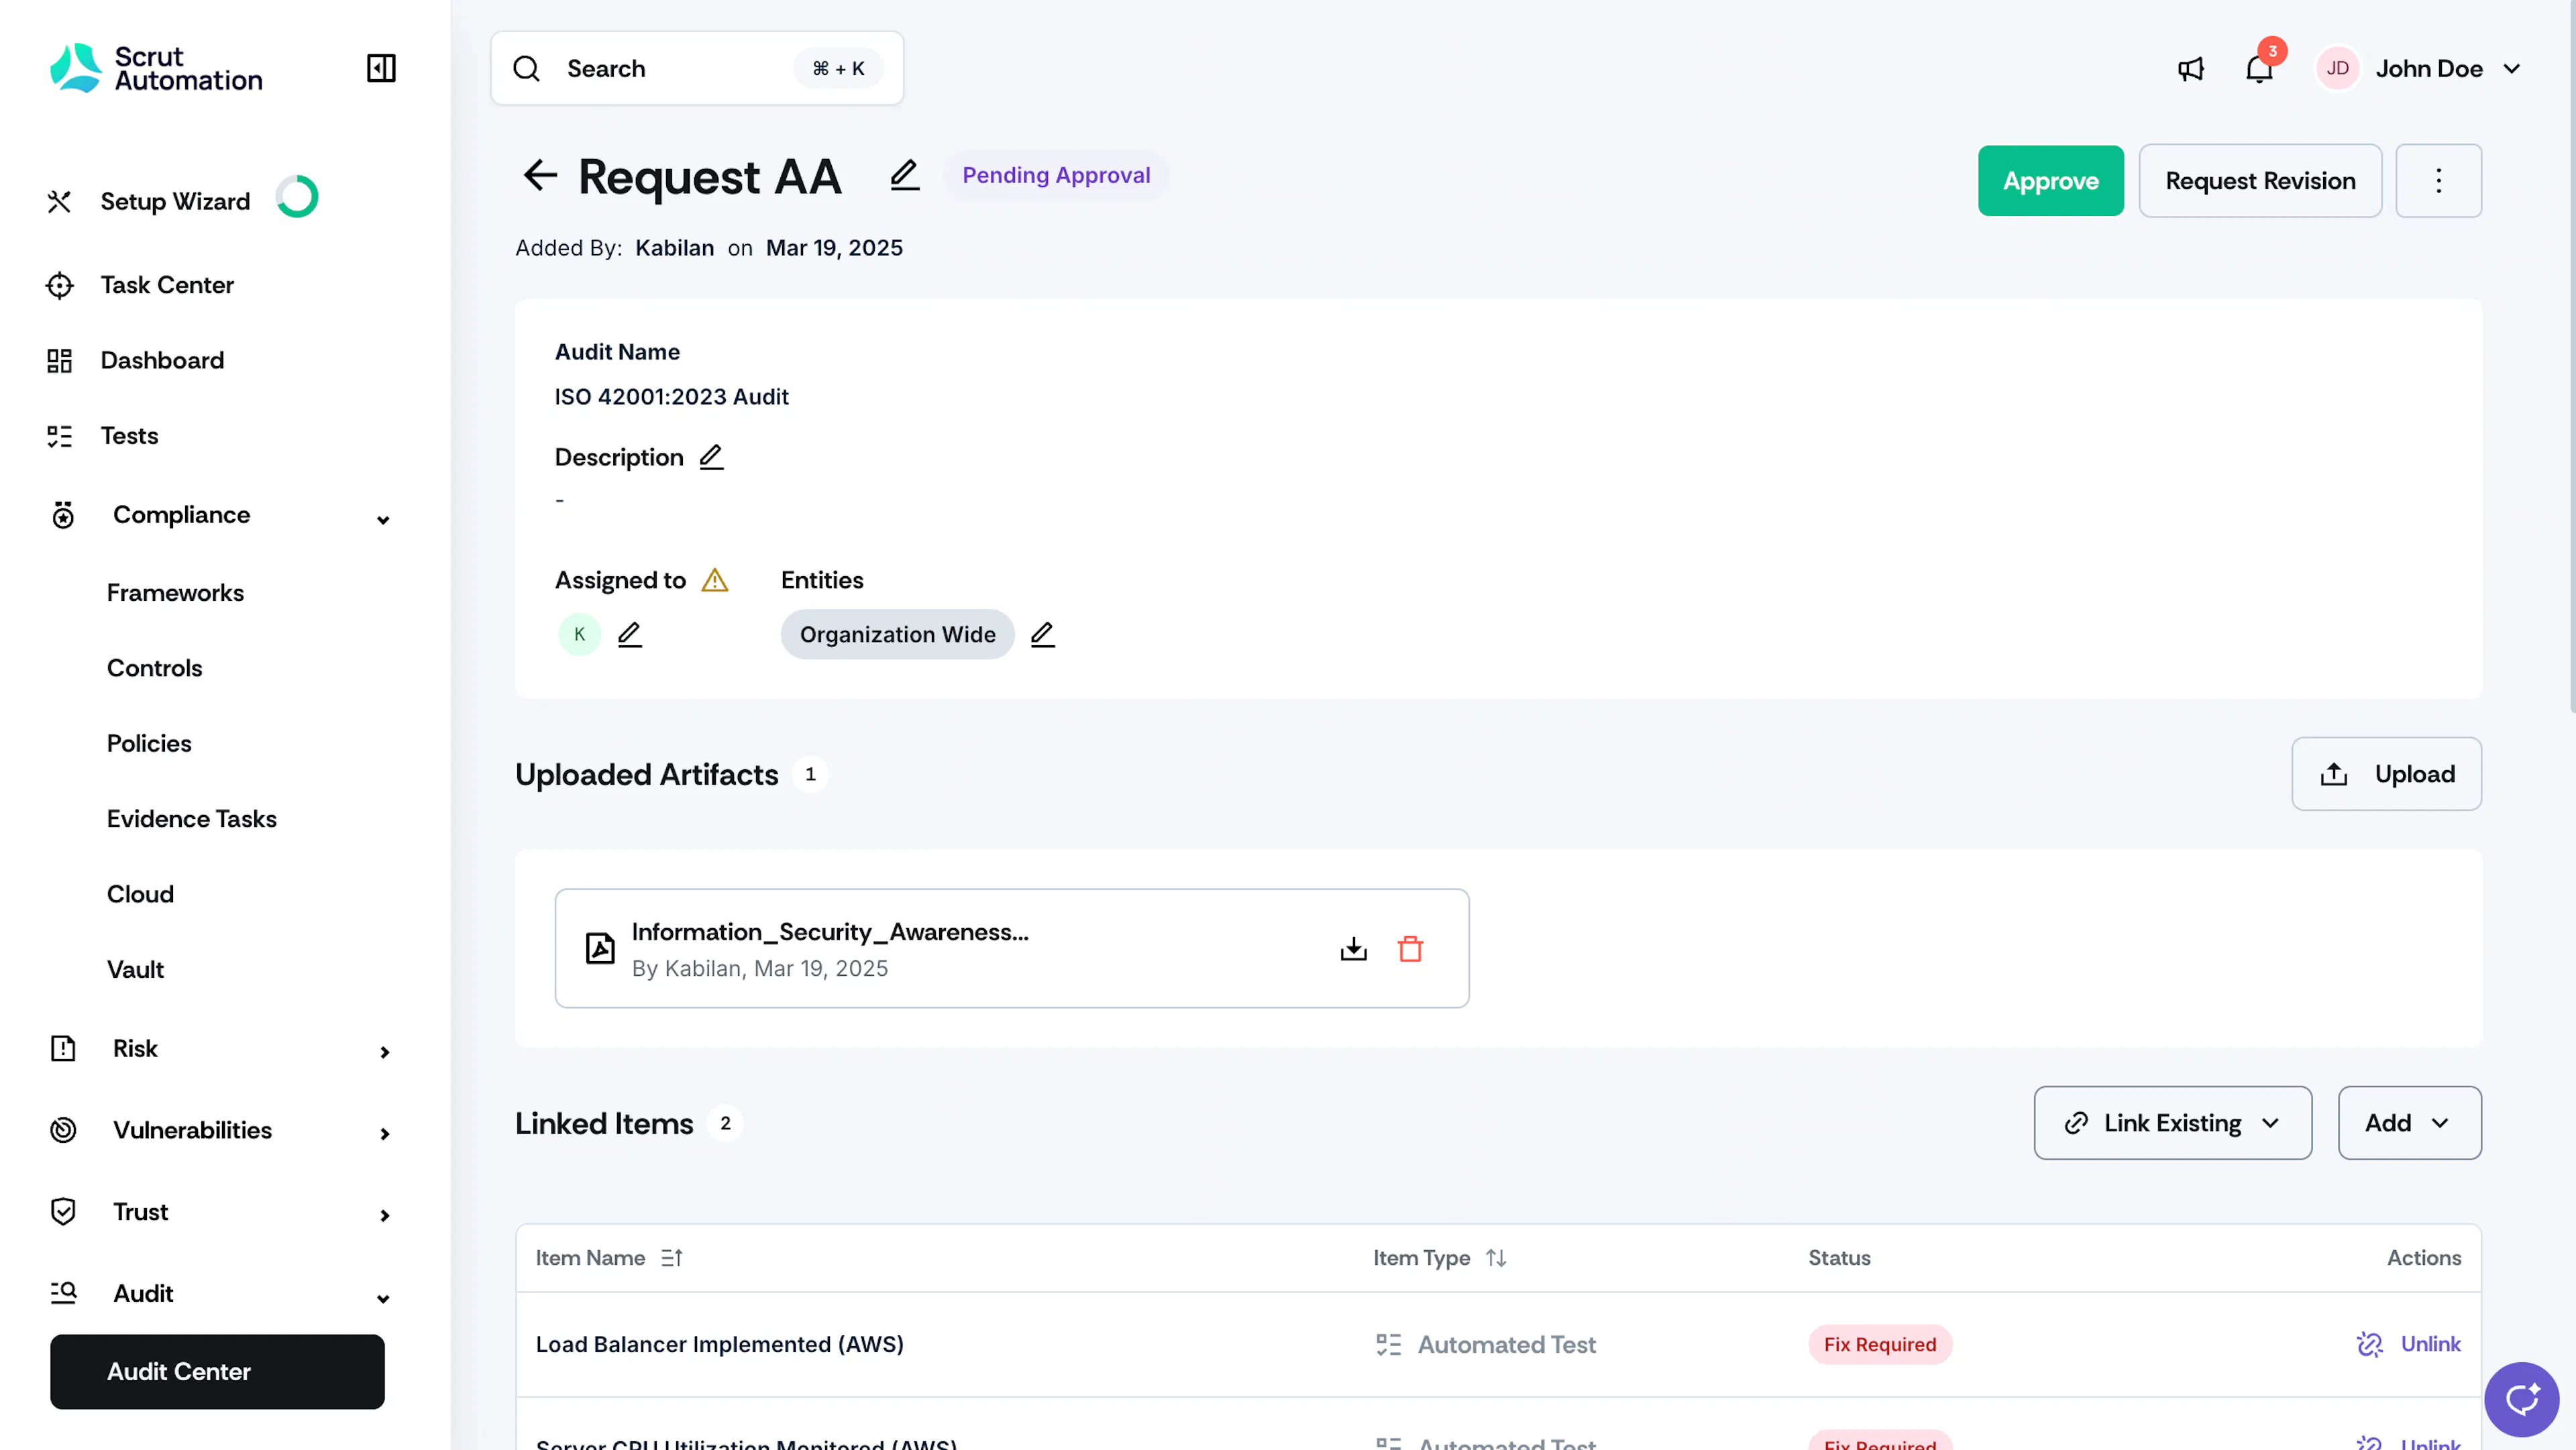
Task: Click the Assigned to warning icon
Action: pyautogui.click(x=715, y=580)
